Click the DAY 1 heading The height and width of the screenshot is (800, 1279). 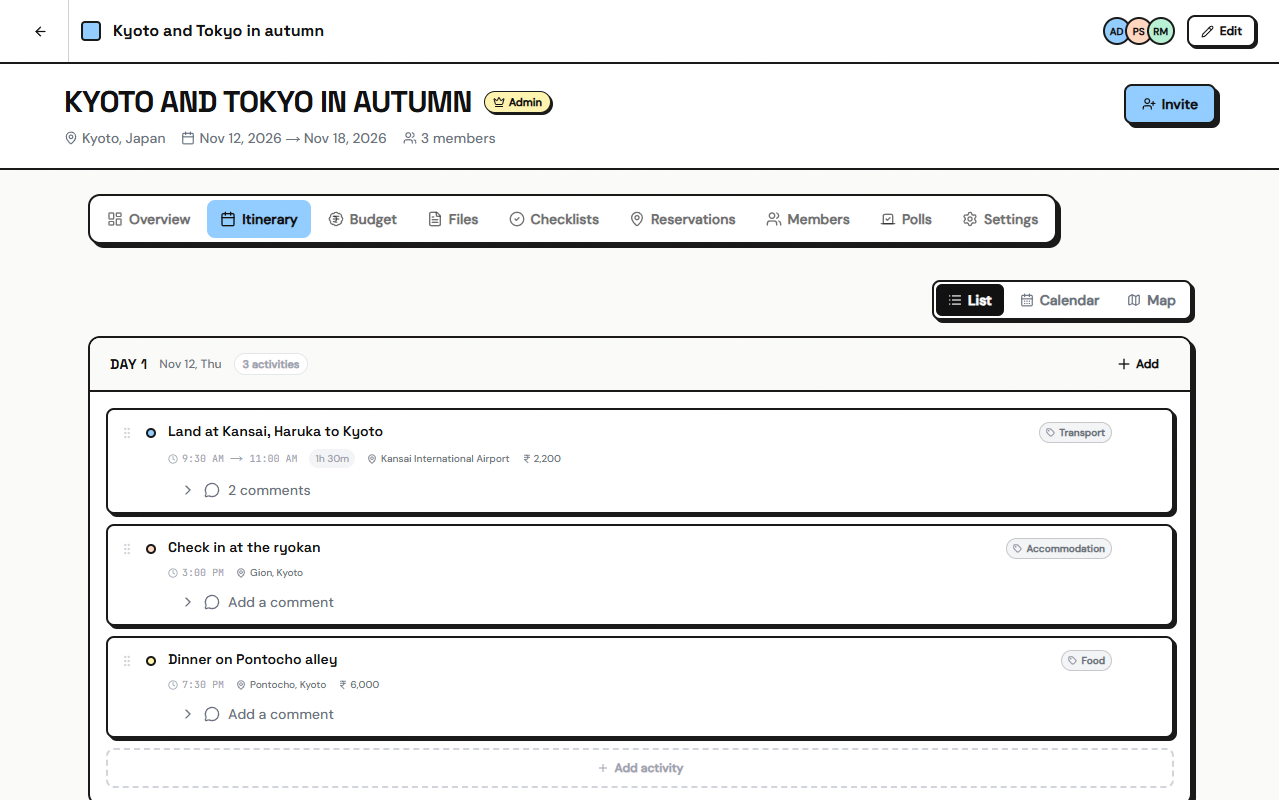(x=129, y=364)
